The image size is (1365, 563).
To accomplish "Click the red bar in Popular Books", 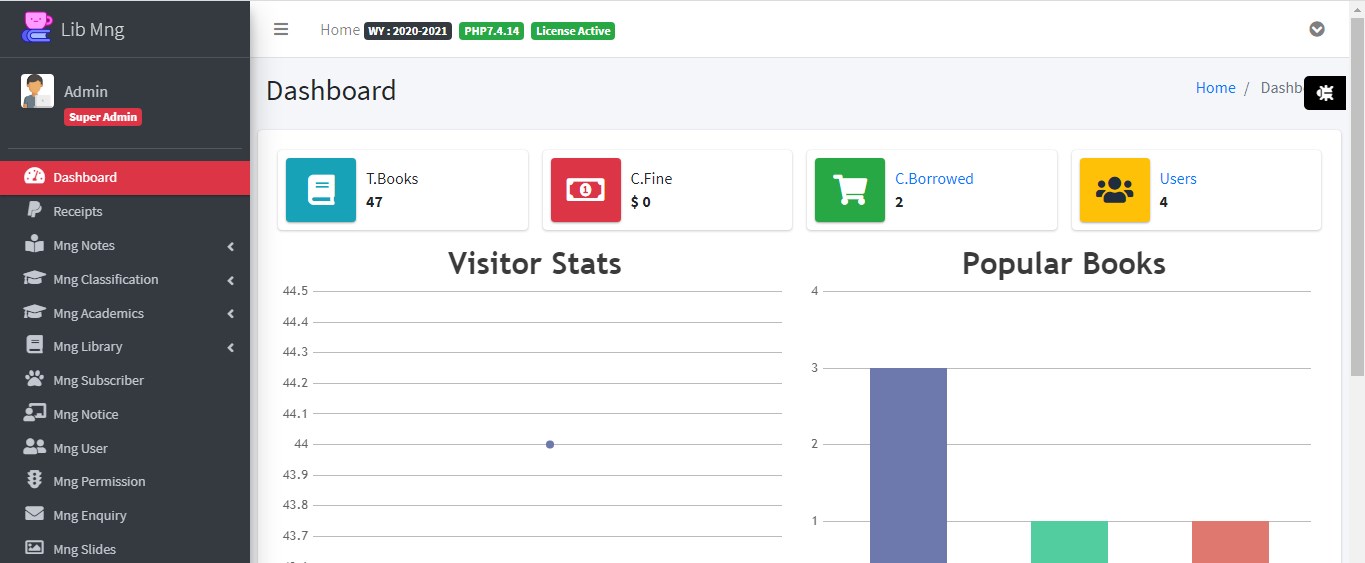I will click(x=1230, y=542).
